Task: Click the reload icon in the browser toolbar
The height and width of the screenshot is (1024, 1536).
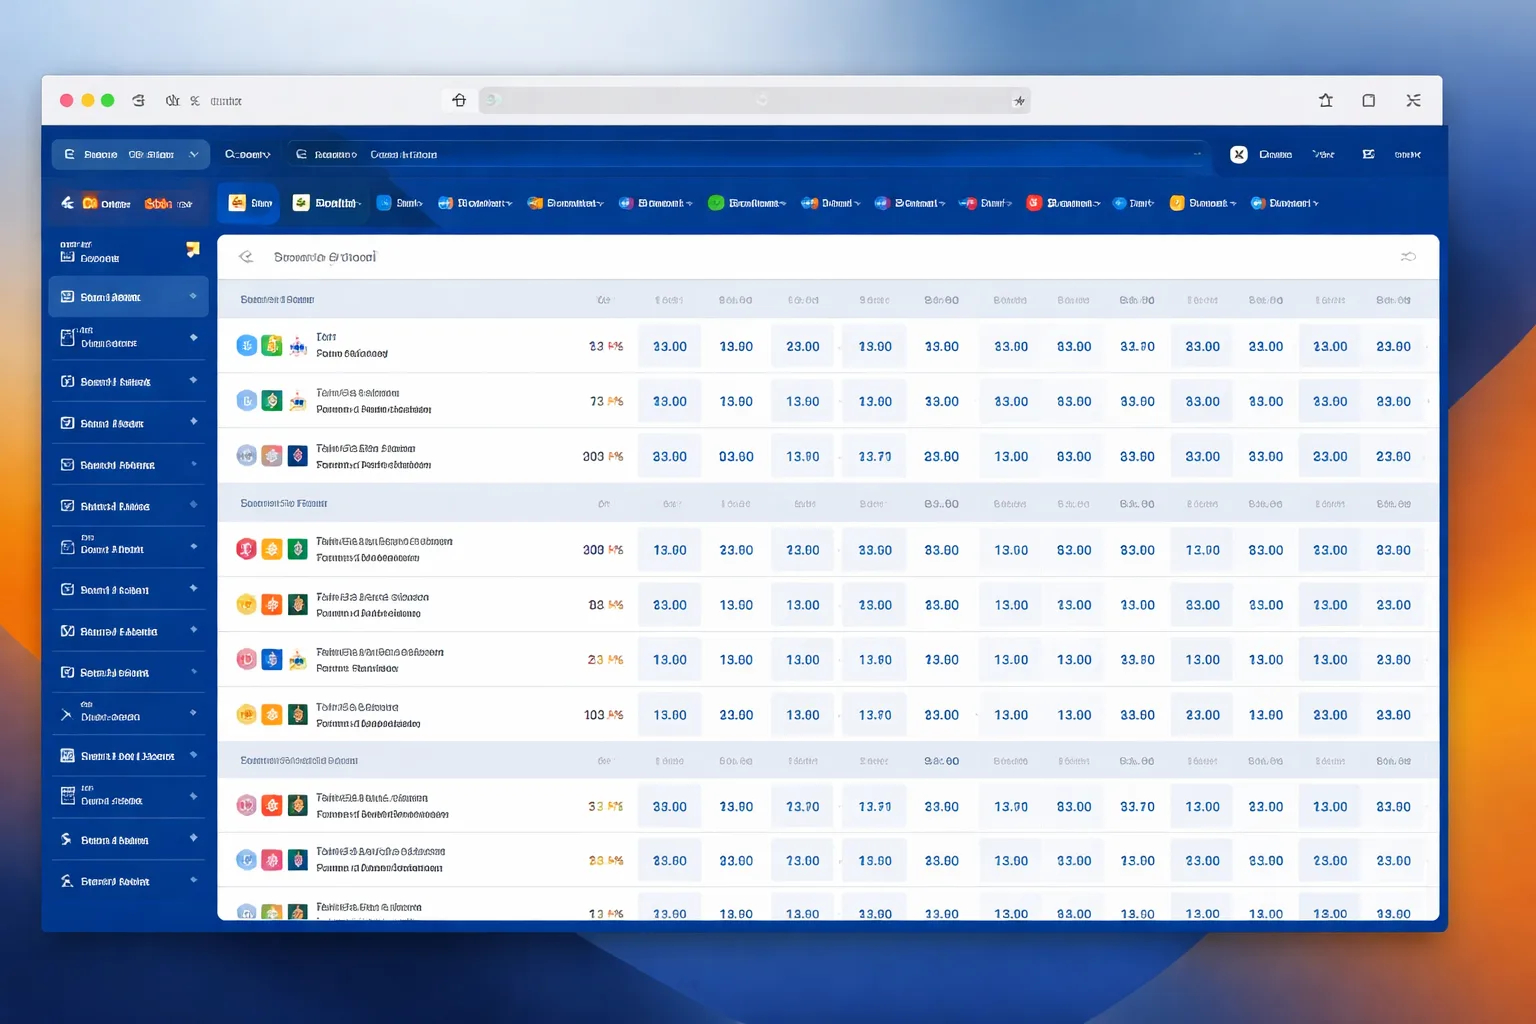Action: [x=139, y=100]
